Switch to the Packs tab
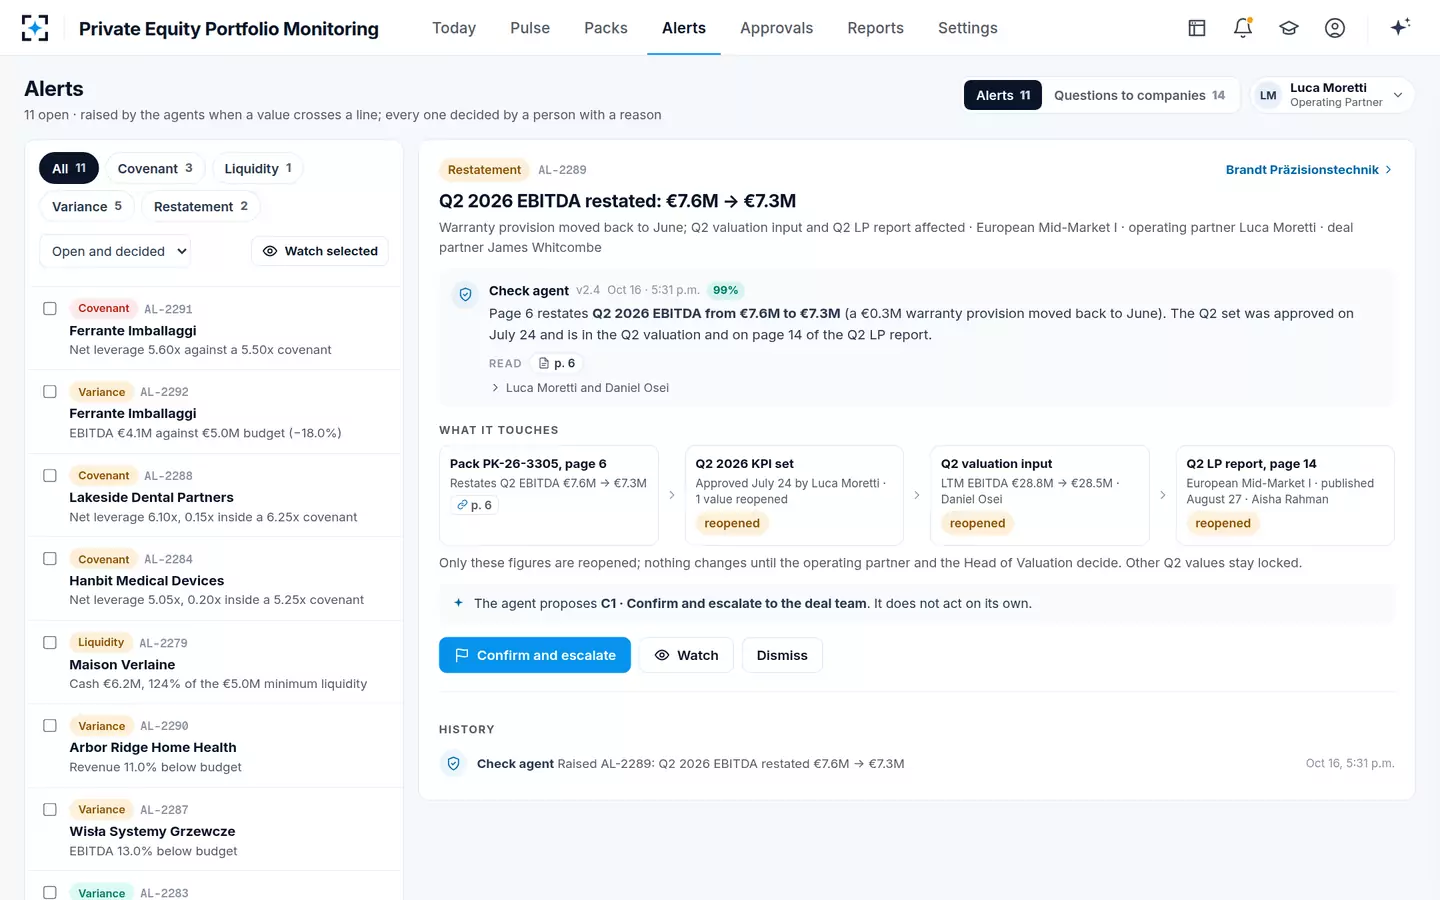 tap(606, 28)
